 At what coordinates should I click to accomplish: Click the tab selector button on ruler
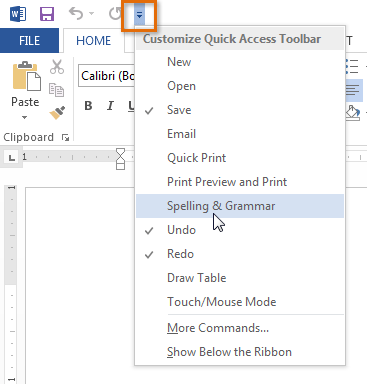(x=12, y=157)
